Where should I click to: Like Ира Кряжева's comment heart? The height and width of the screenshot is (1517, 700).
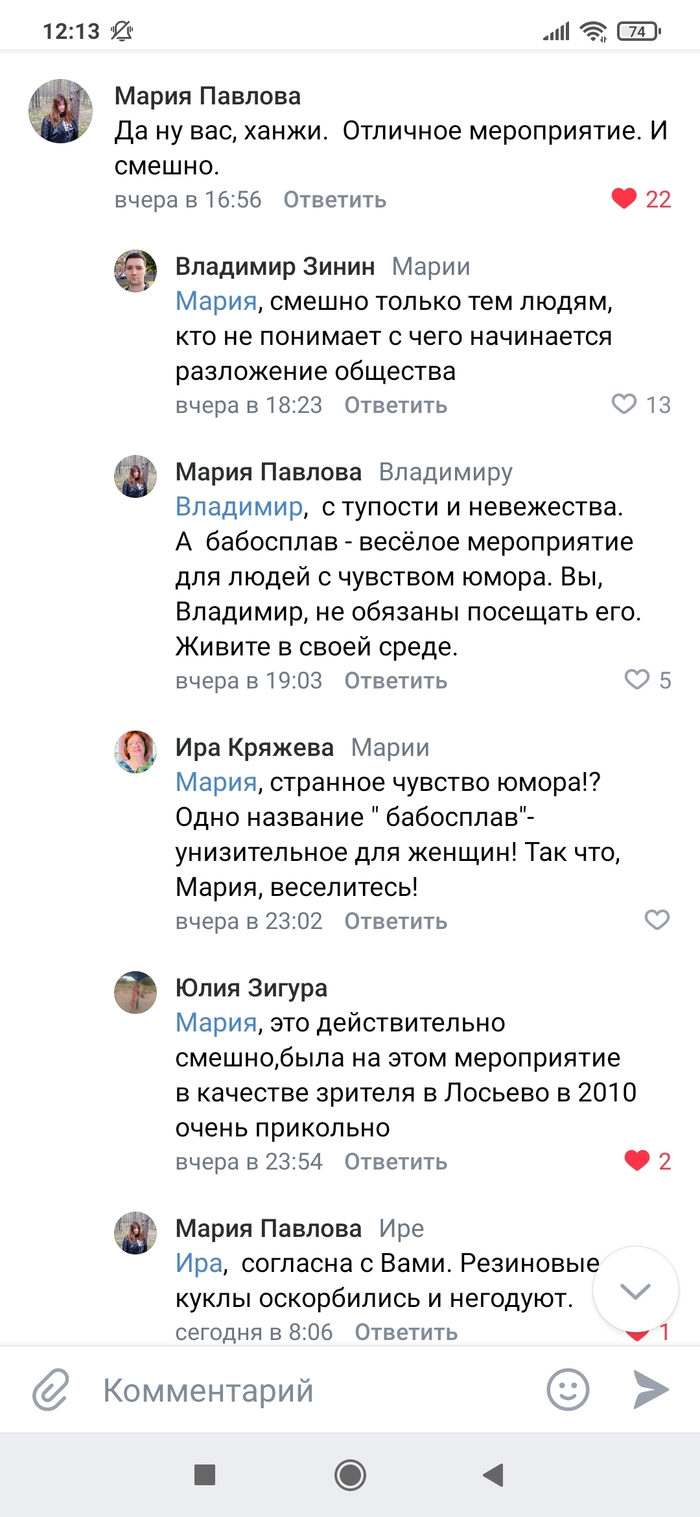click(657, 920)
